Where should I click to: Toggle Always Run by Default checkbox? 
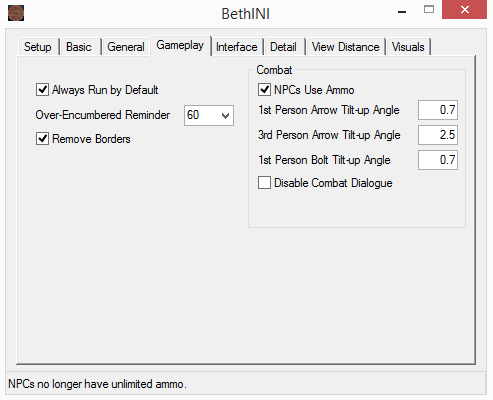pos(42,90)
